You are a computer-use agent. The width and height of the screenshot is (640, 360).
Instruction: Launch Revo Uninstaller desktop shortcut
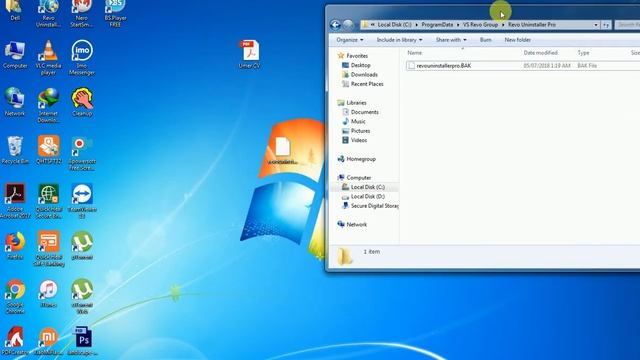point(48,13)
